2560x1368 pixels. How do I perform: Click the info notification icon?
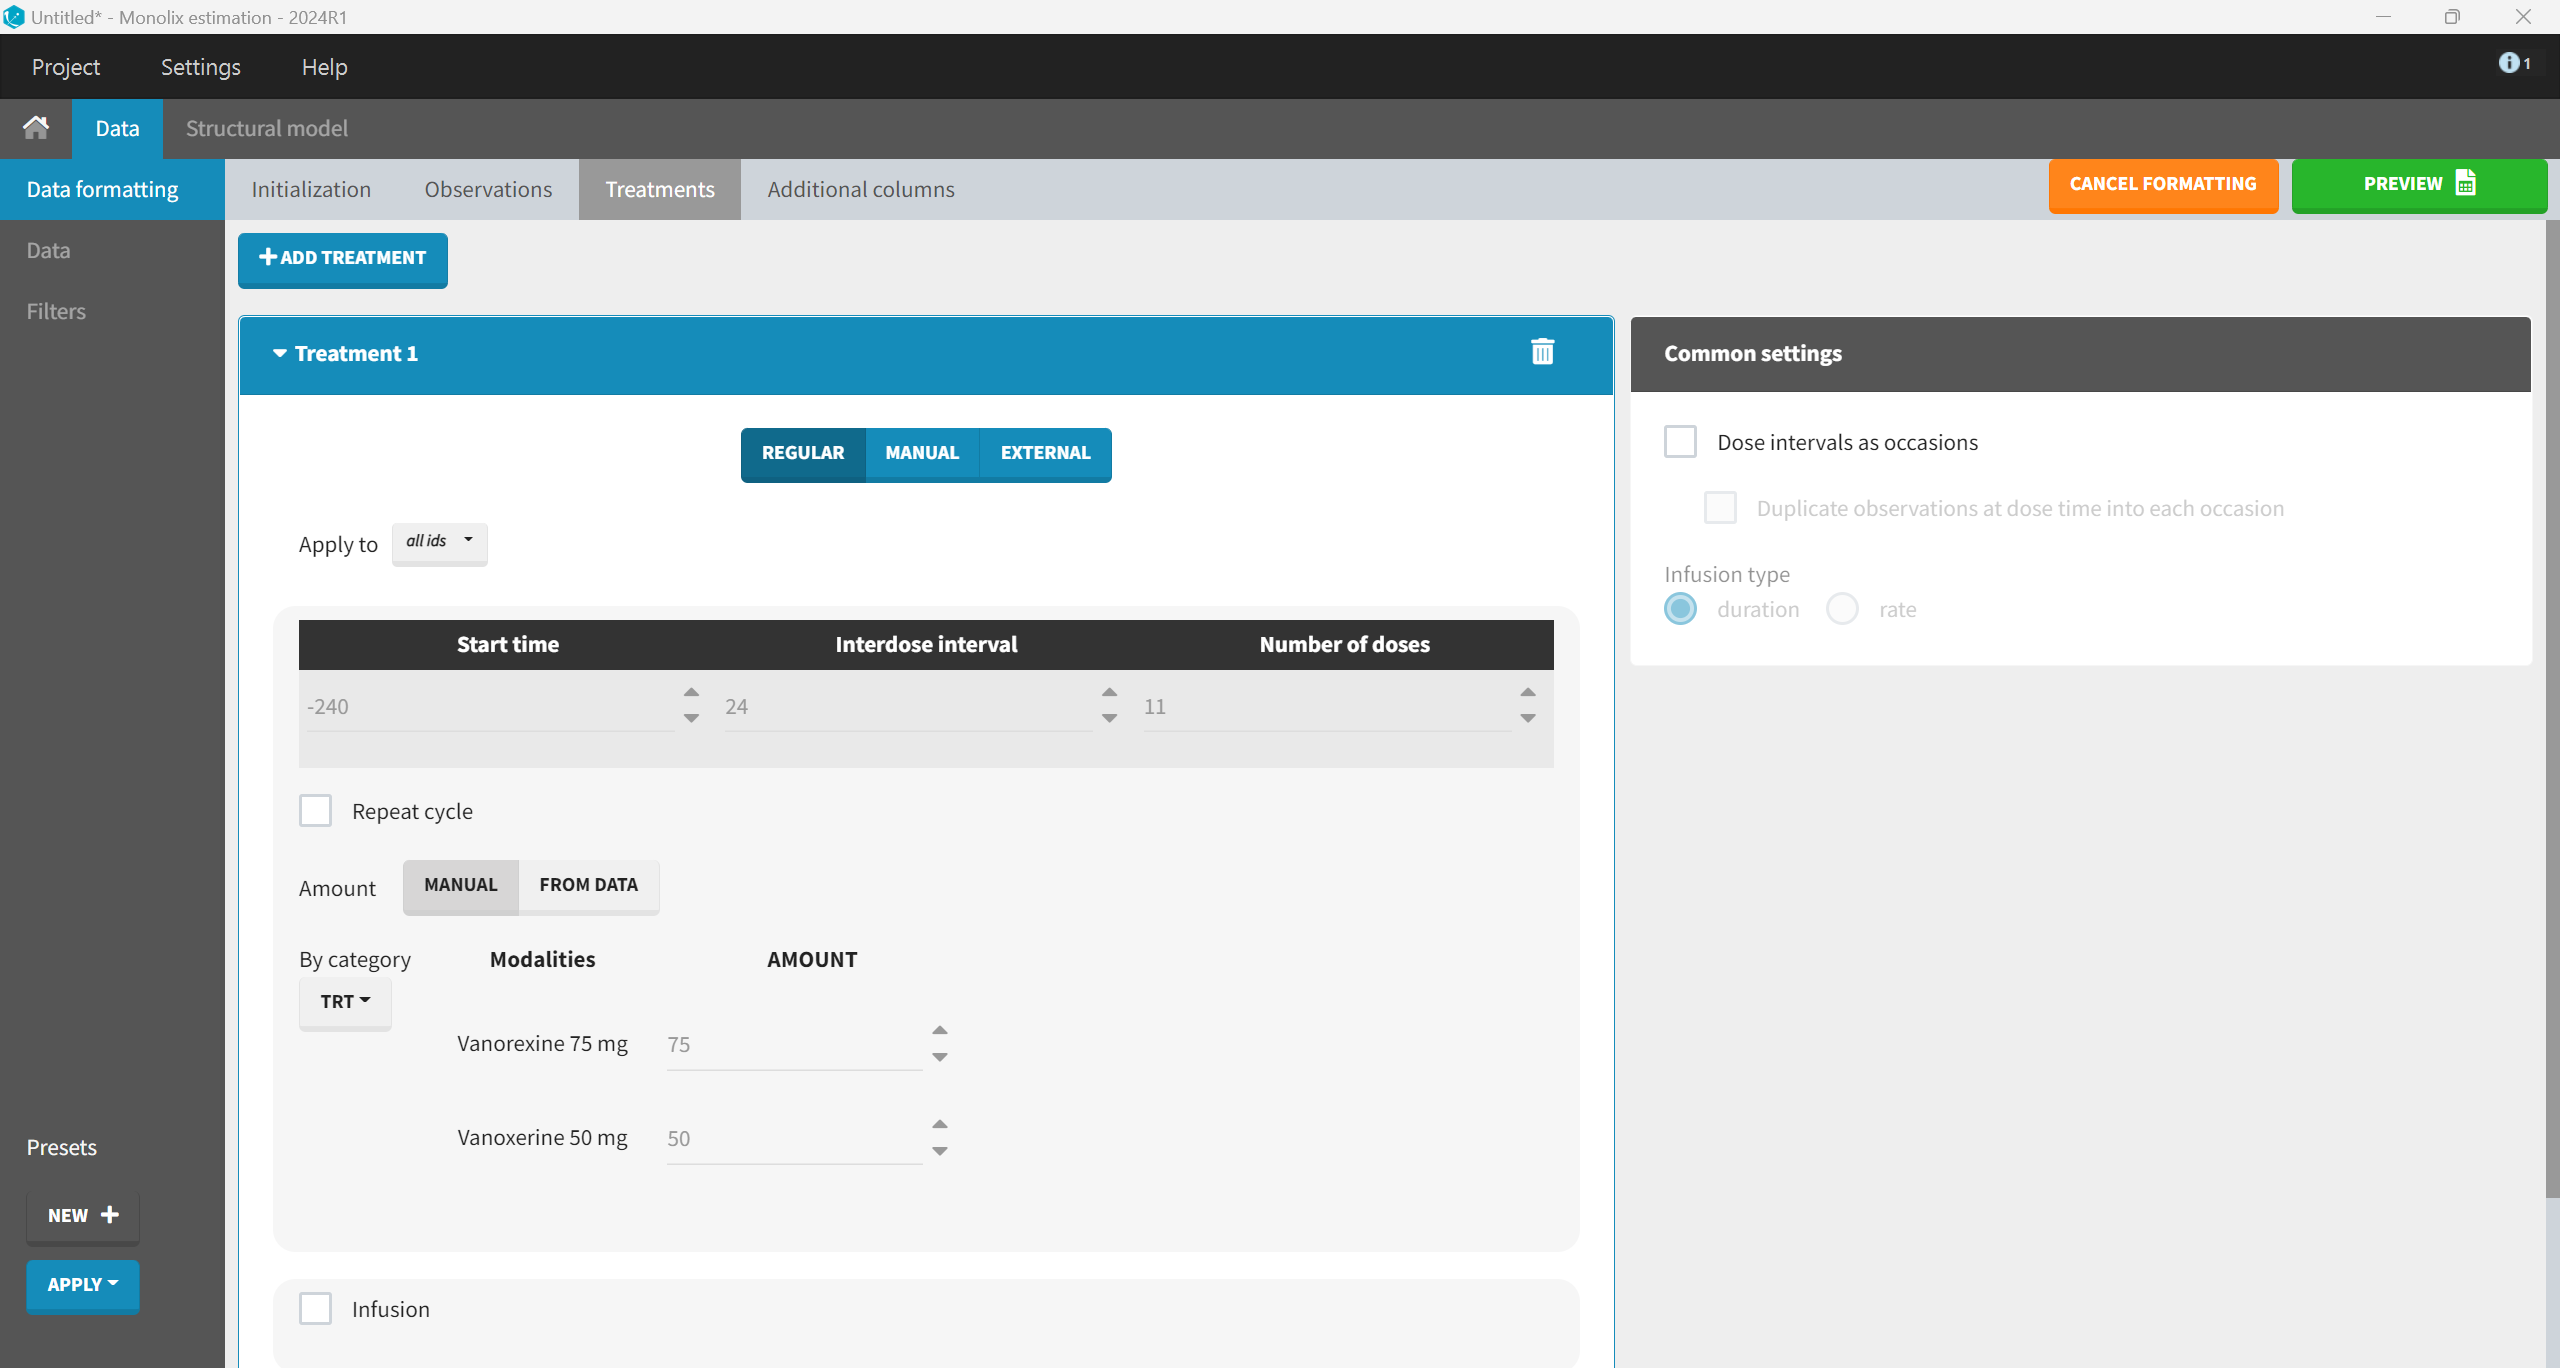click(x=2509, y=63)
